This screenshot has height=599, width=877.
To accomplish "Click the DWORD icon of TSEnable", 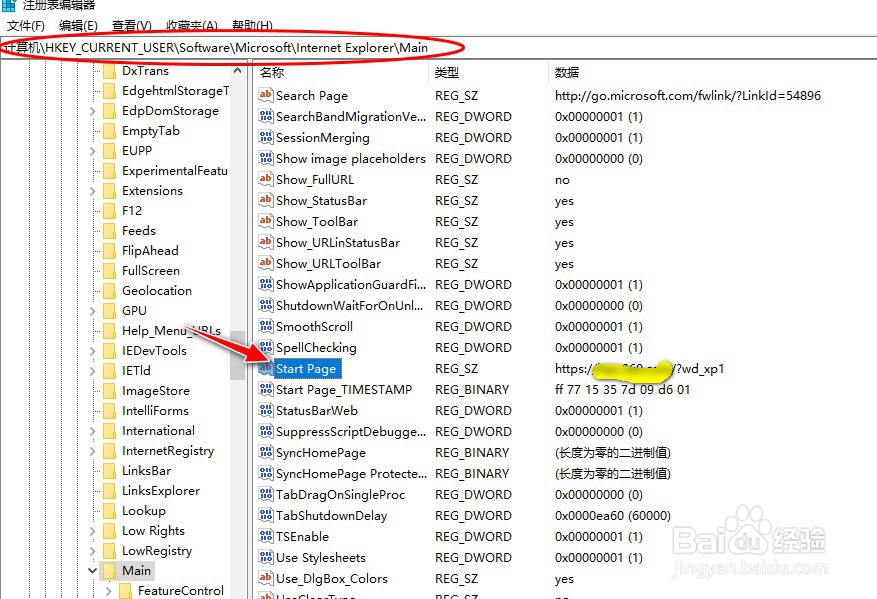I will 266,536.
